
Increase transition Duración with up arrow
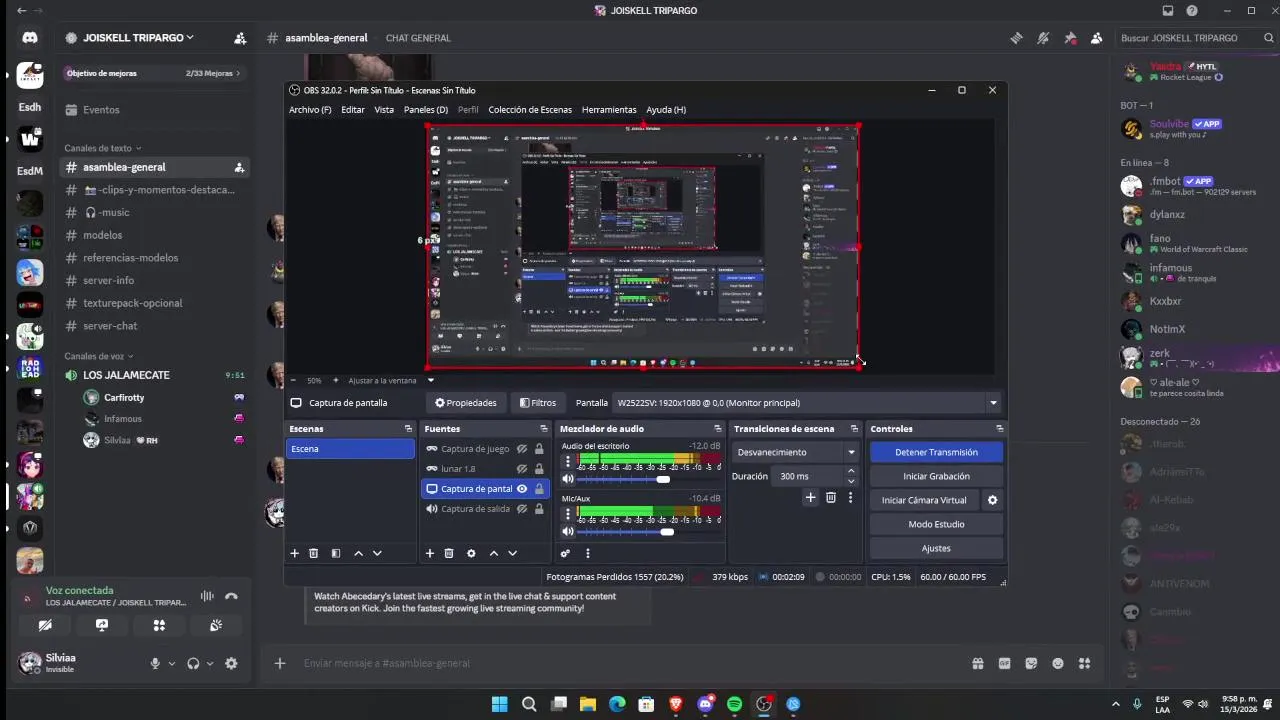click(851, 471)
